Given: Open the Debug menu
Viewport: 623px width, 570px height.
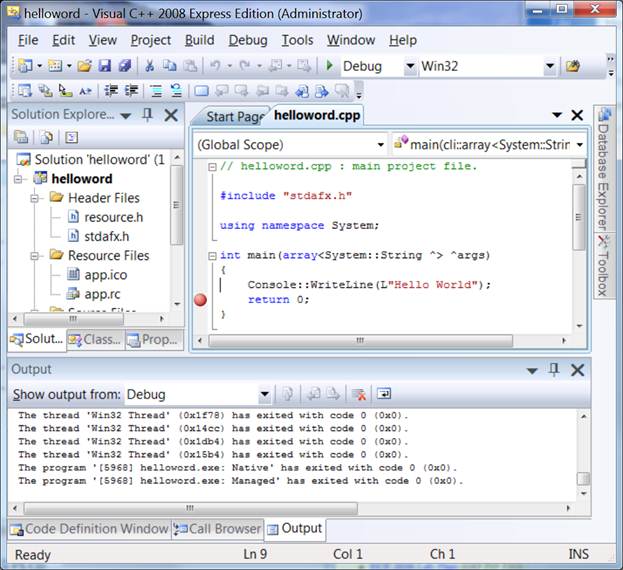Looking at the screenshot, I should click(248, 40).
